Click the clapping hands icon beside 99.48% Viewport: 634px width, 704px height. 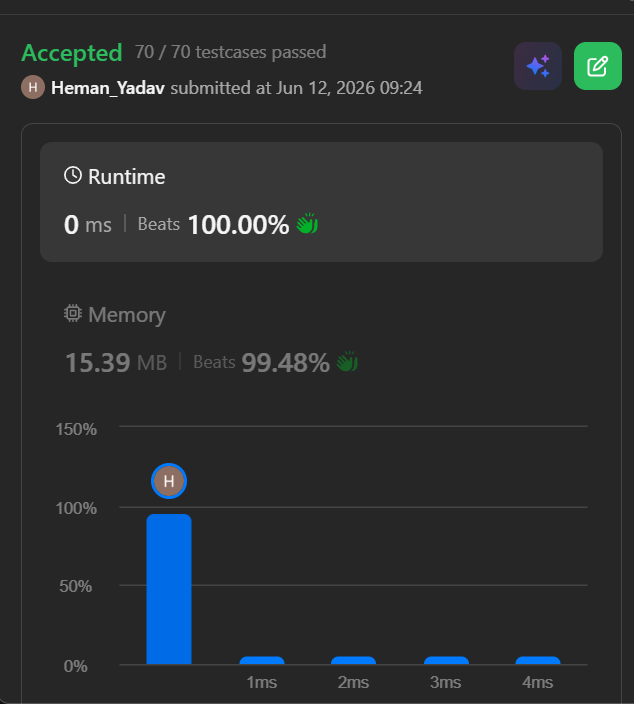[x=347, y=361]
